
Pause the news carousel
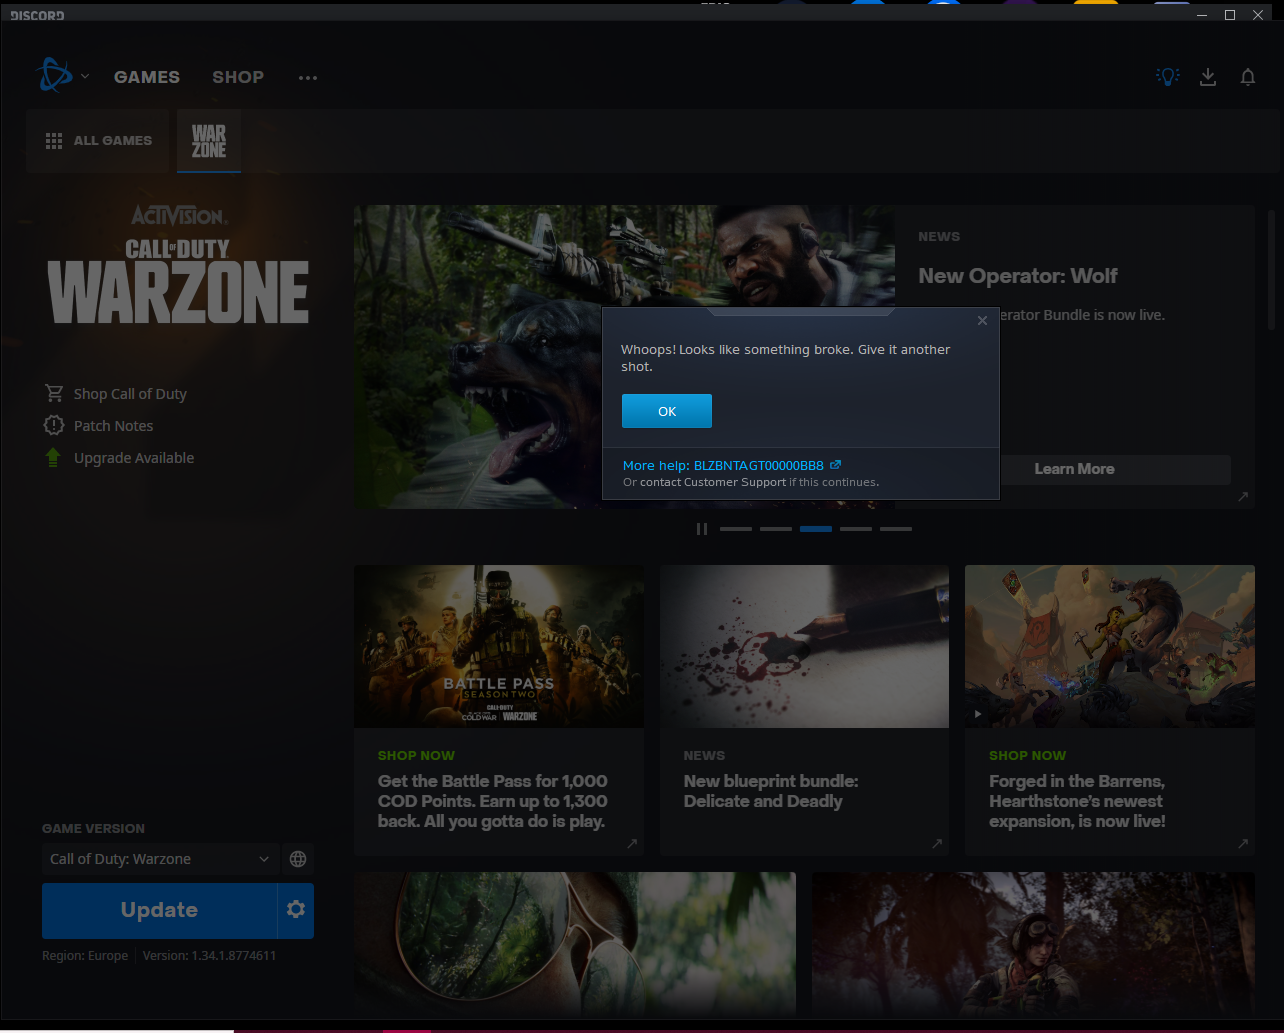[x=702, y=529]
